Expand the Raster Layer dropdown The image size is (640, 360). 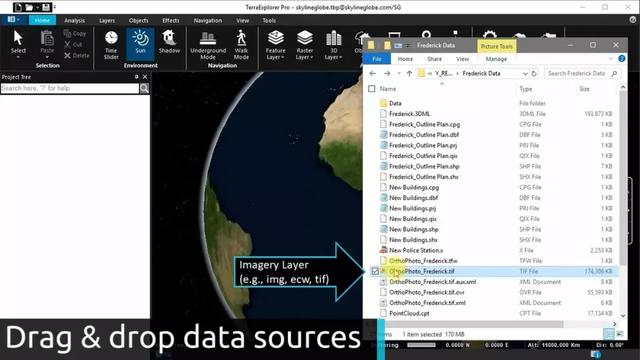(304, 45)
